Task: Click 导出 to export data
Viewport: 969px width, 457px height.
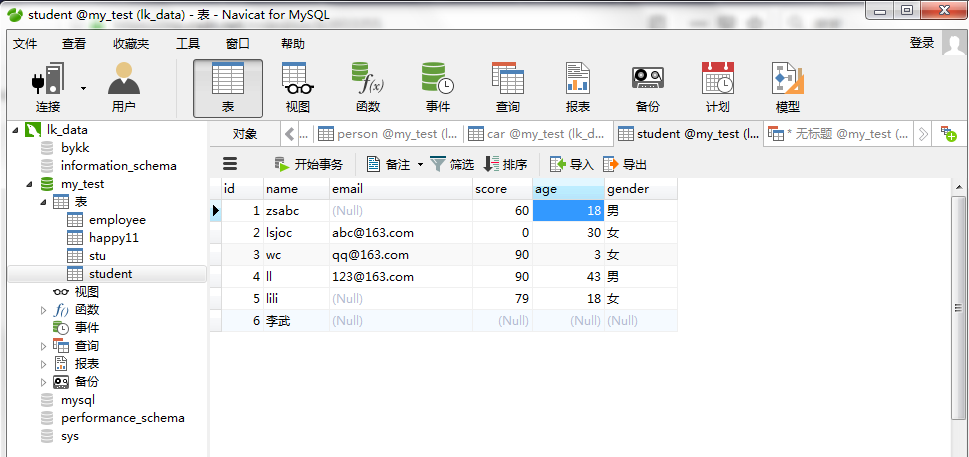Action: [625, 164]
